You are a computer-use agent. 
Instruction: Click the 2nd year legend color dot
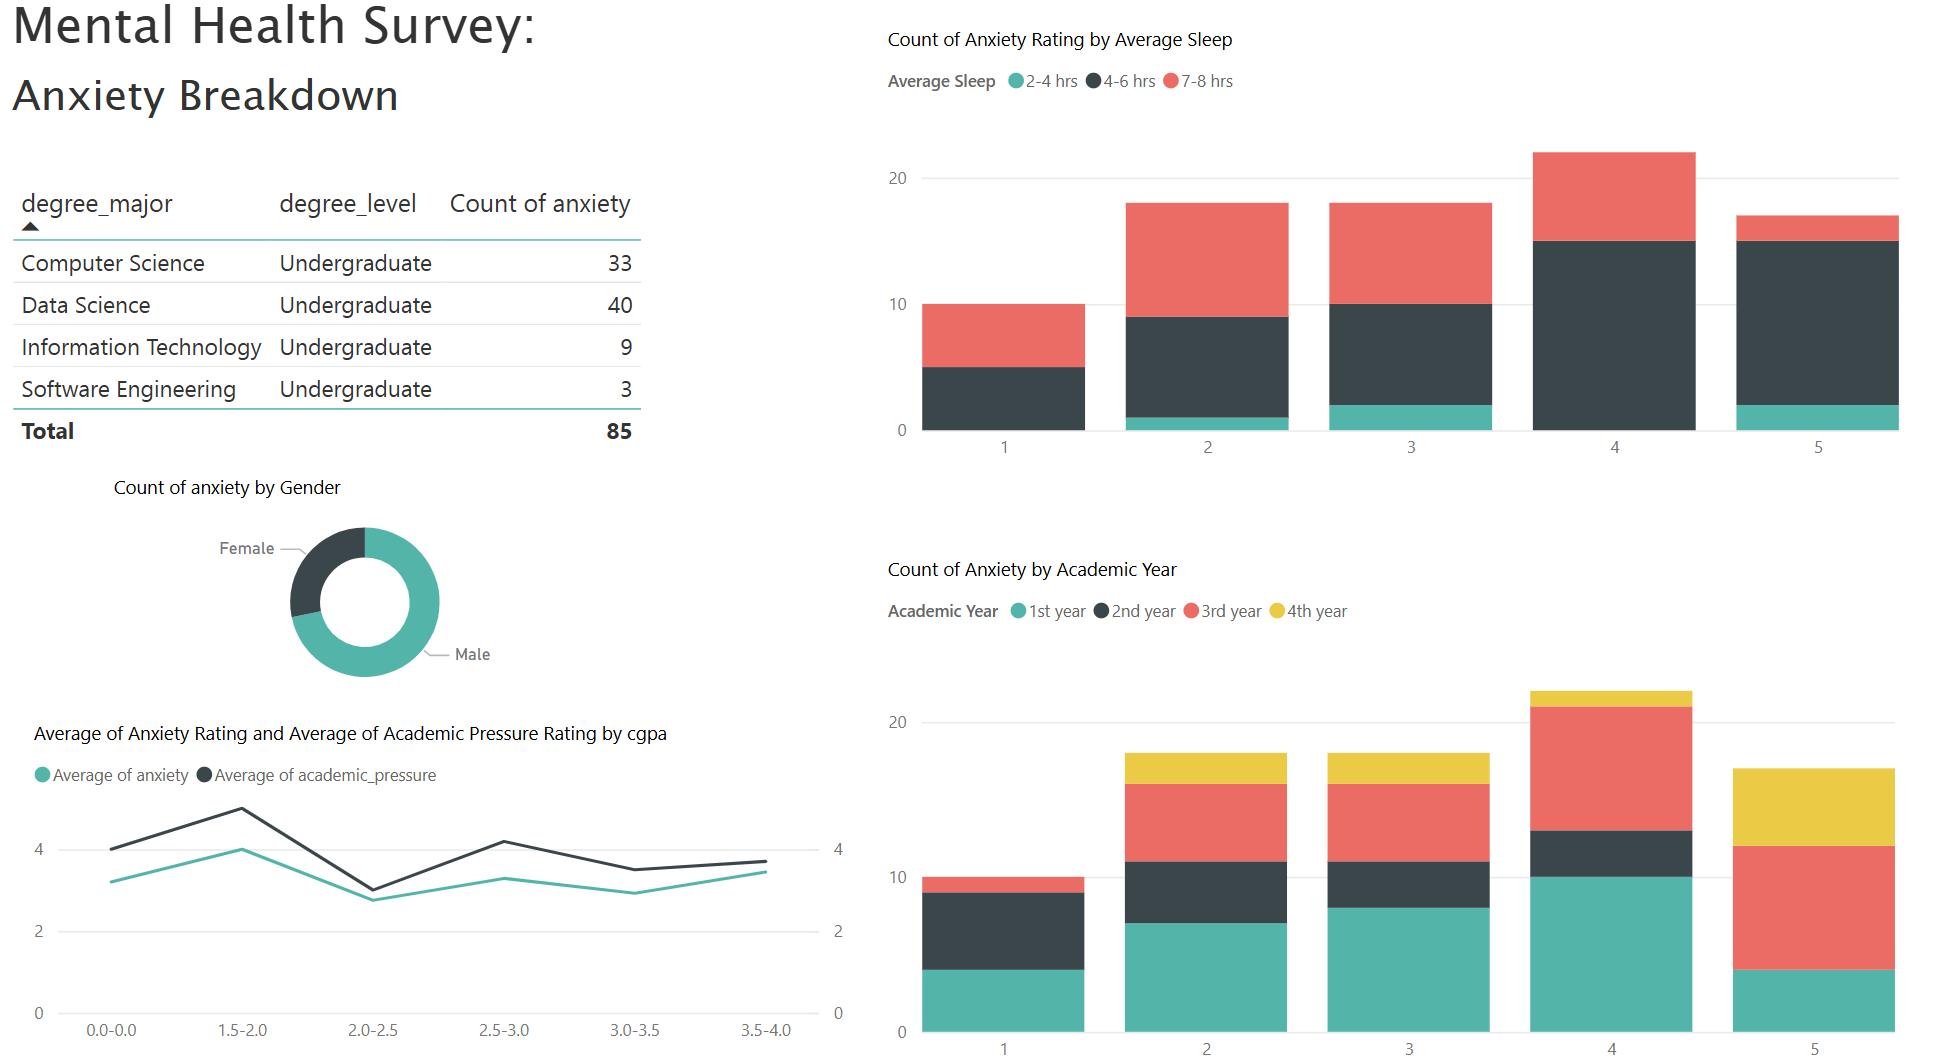point(1102,611)
